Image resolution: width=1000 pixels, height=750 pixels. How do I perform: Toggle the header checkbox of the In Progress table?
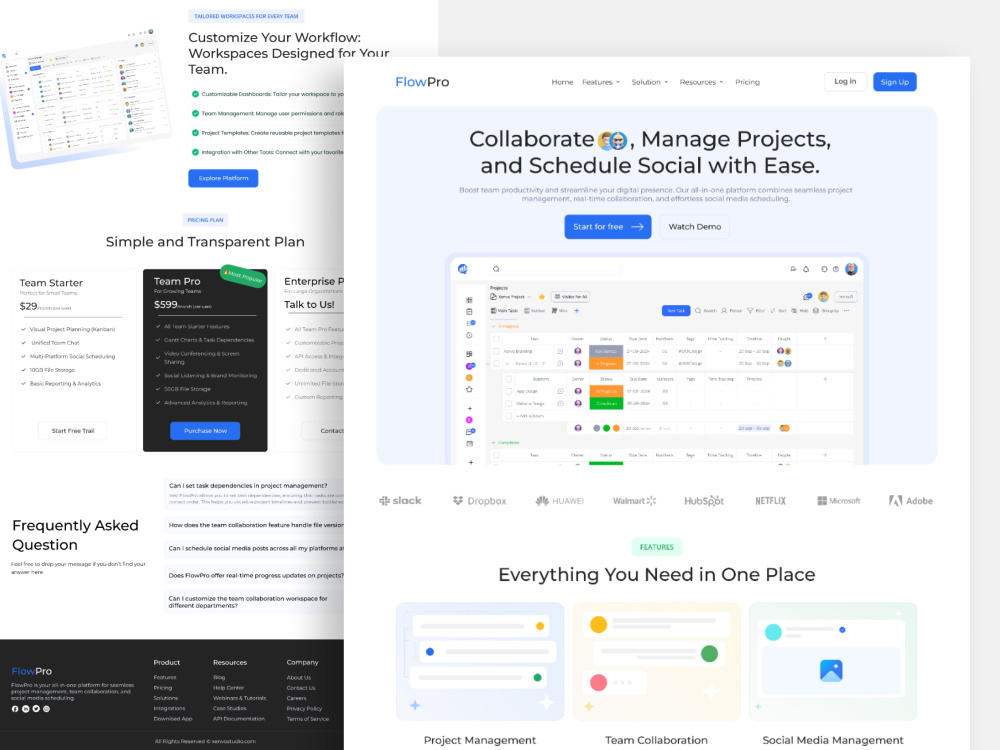496,339
